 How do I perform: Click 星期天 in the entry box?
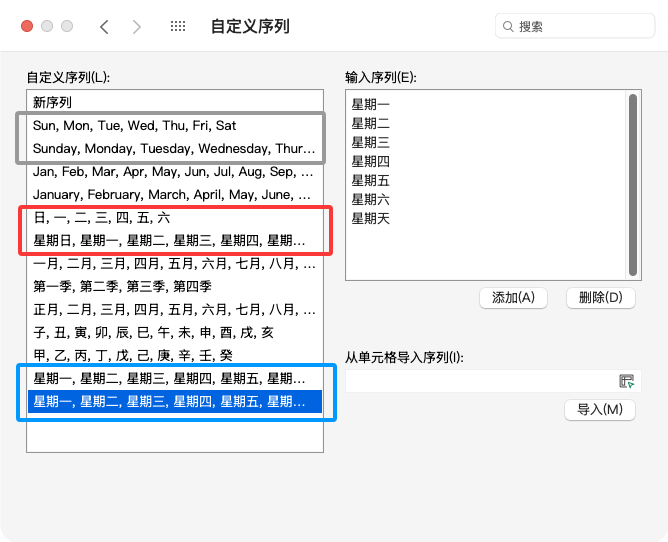coord(370,219)
